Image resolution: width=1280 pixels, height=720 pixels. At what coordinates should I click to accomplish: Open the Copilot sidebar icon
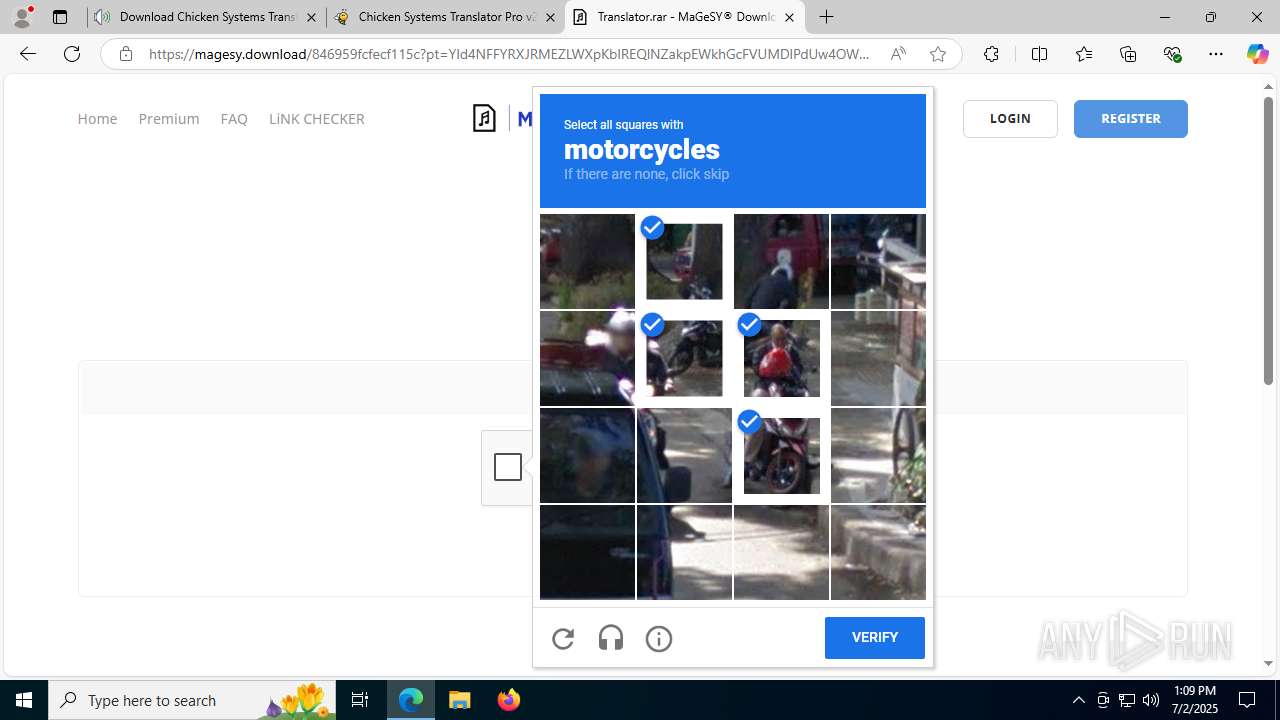(1257, 54)
